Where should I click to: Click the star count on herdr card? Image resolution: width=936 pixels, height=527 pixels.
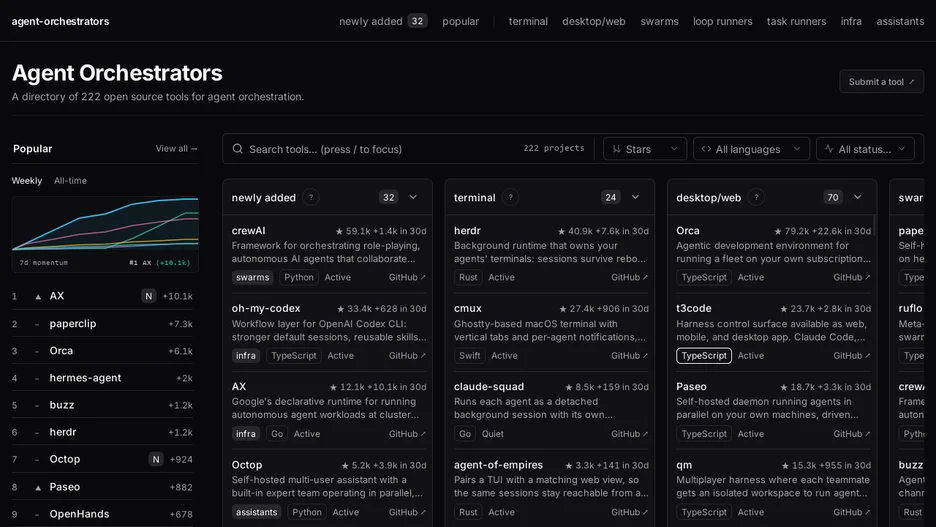coord(575,231)
